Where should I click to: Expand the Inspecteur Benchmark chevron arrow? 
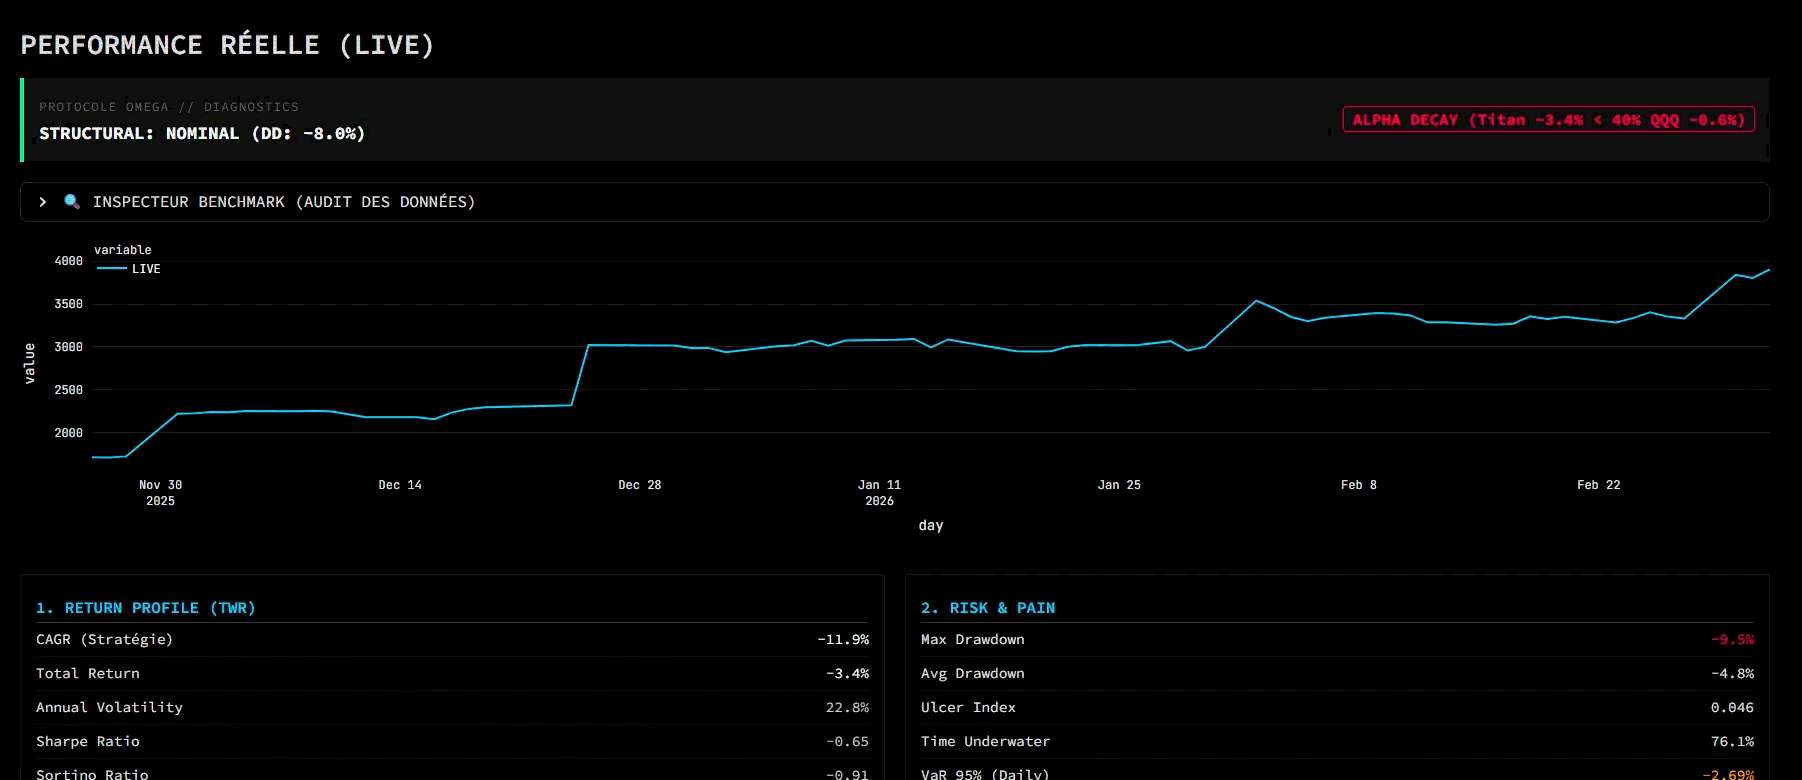(x=42, y=202)
